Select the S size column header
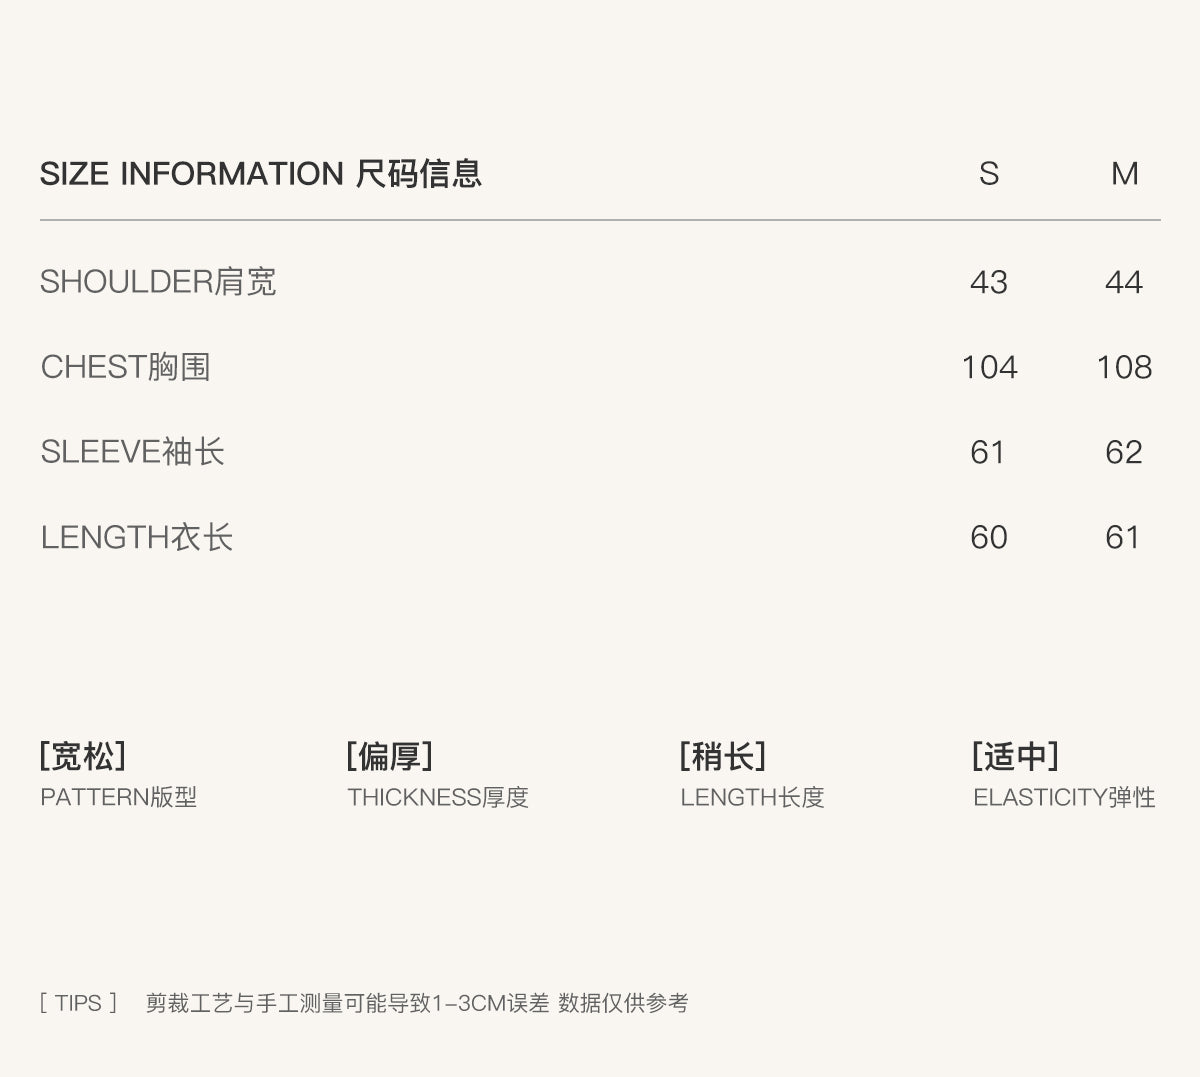The width and height of the screenshot is (1200, 1077). 988,174
